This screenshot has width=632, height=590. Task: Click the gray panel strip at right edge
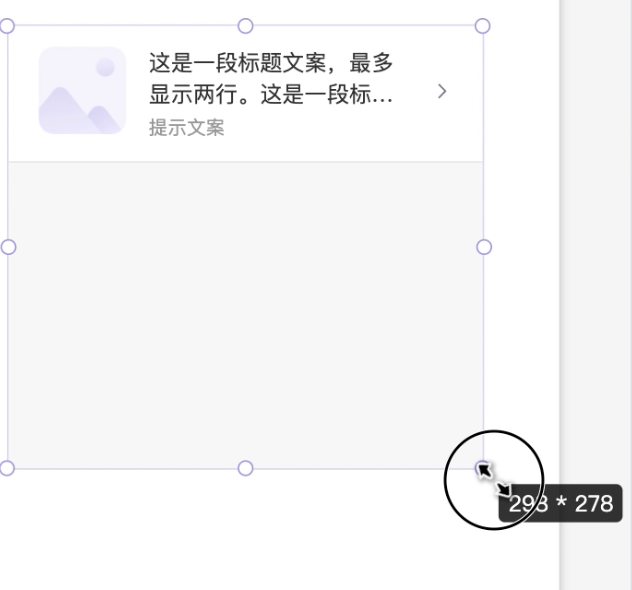click(596, 295)
